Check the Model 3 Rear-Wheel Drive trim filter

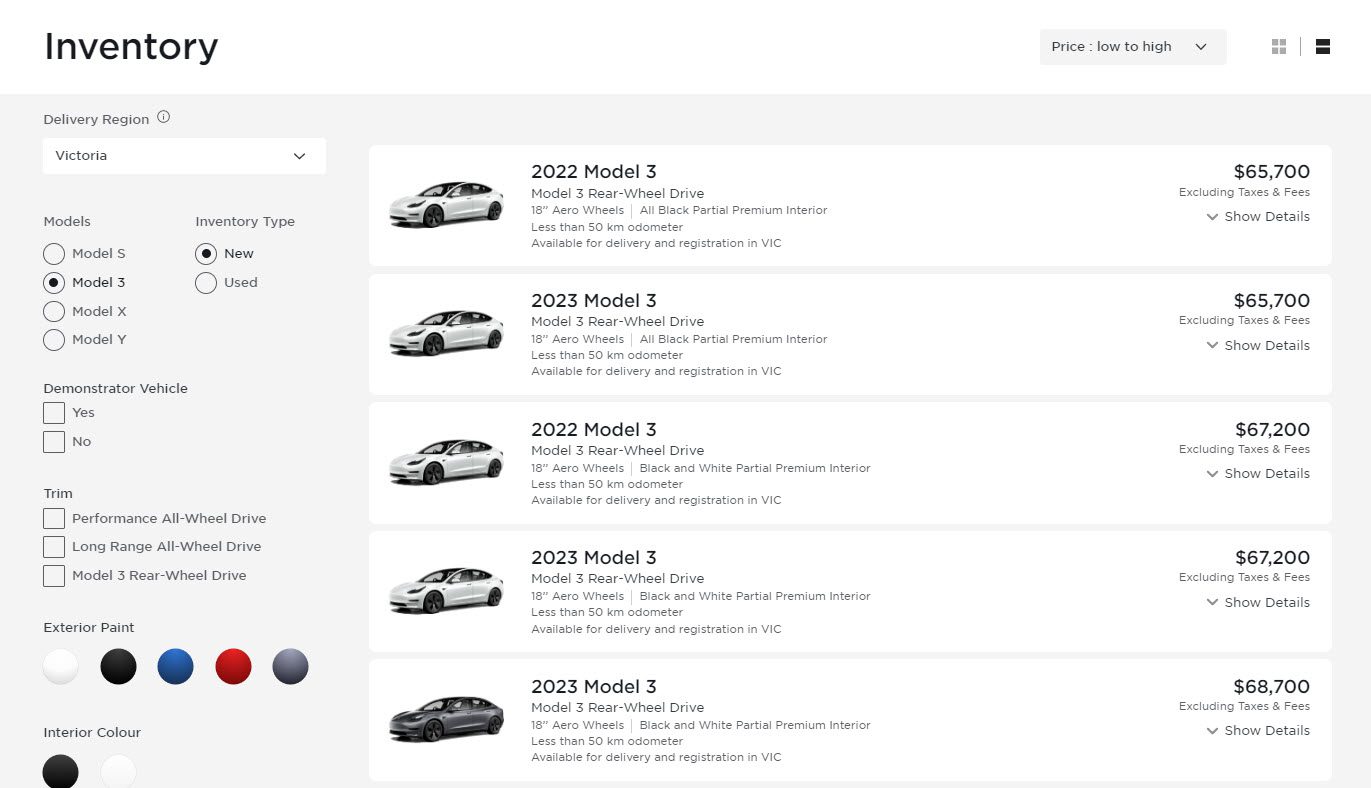tap(54, 575)
